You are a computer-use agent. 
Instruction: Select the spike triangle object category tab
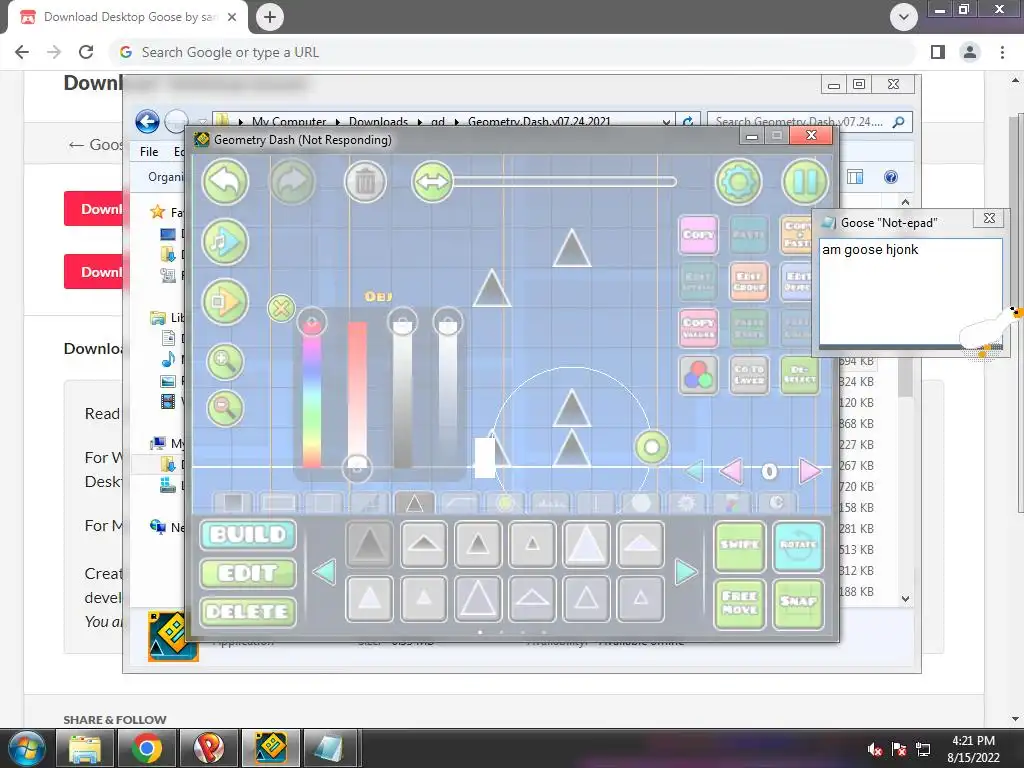pyautogui.click(x=414, y=502)
